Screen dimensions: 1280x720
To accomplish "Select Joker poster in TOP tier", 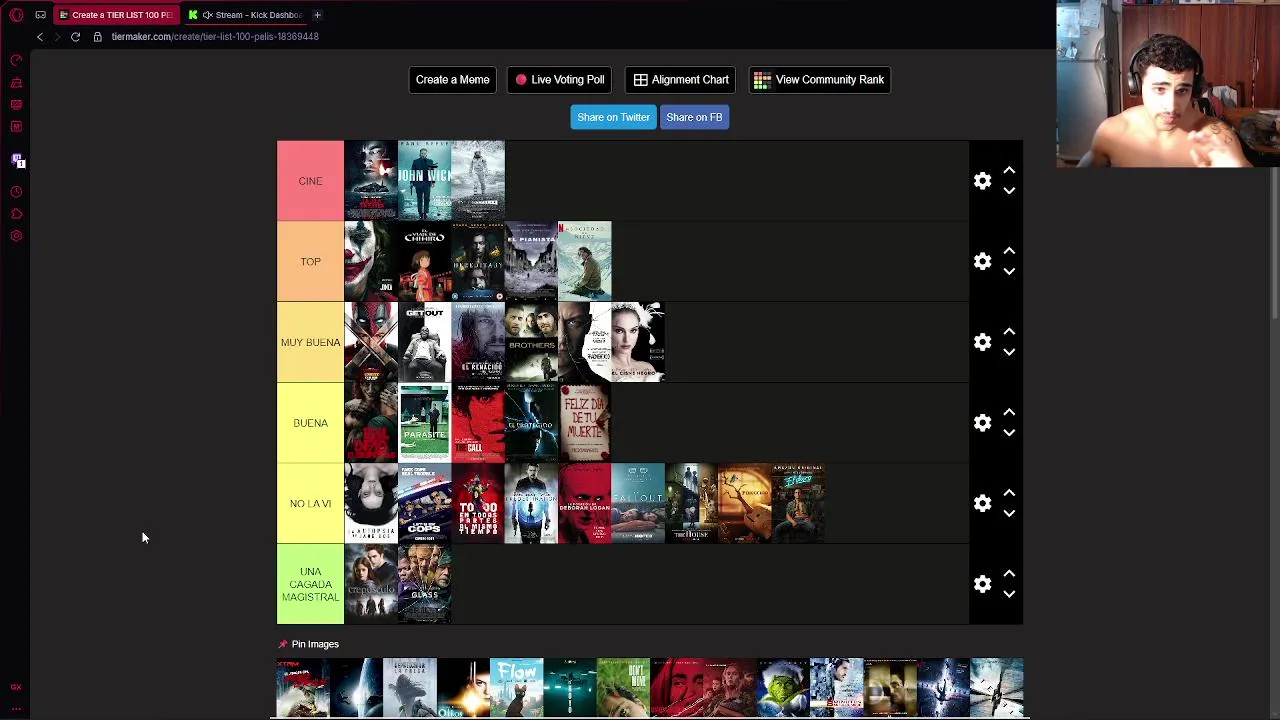I will pos(371,262).
